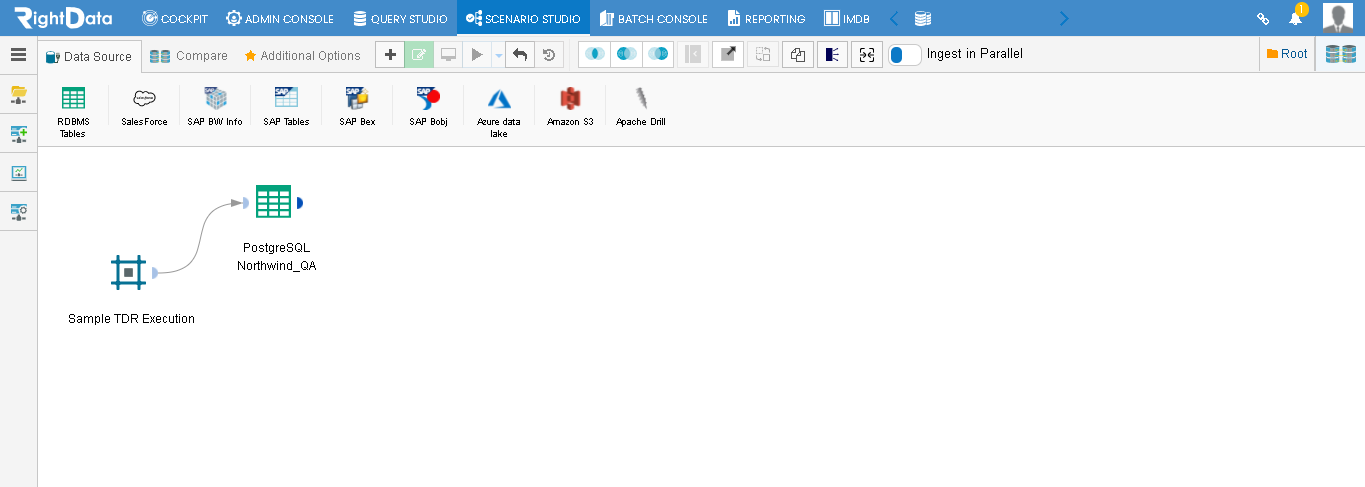Select the SAP Bobj data source
This screenshot has width=1365, height=487.
tap(428, 98)
